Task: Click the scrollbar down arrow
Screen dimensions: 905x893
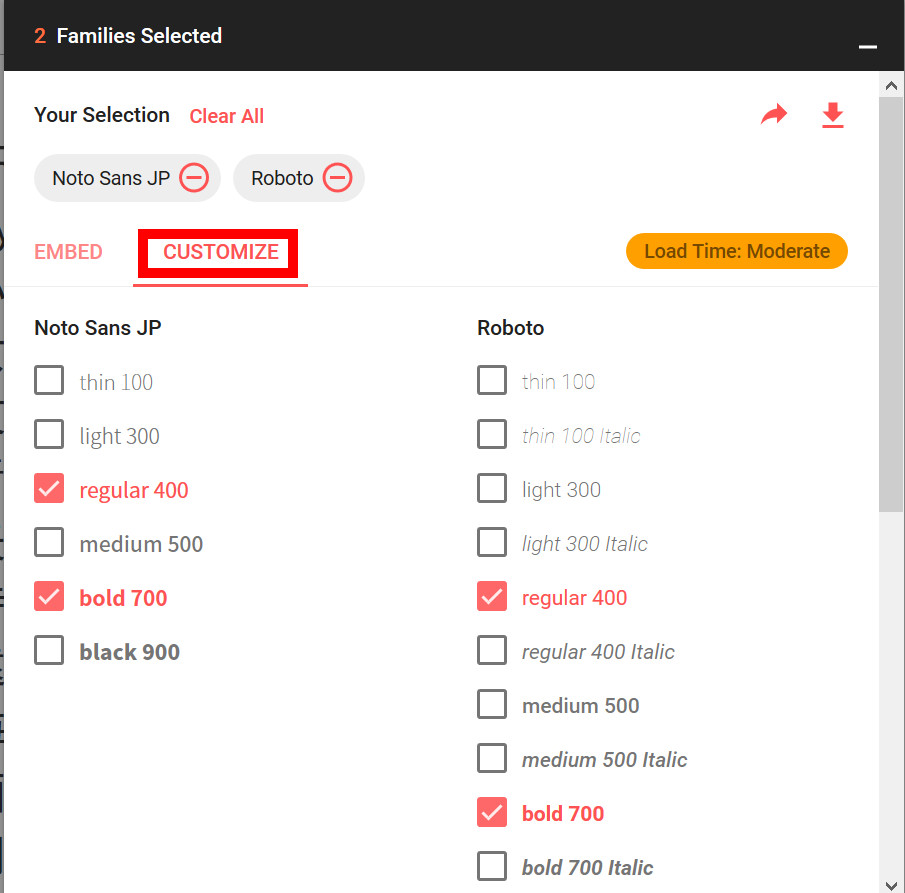Action: click(x=891, y=885)
